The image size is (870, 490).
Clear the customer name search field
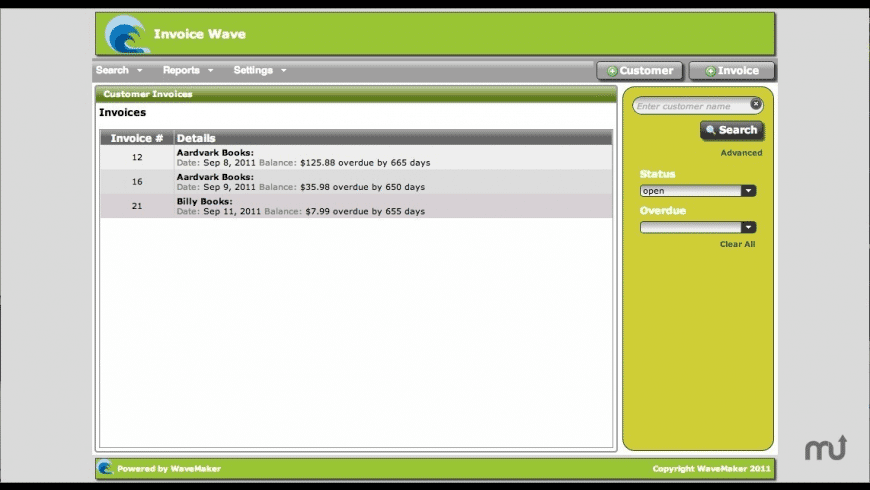coord(756,104)
